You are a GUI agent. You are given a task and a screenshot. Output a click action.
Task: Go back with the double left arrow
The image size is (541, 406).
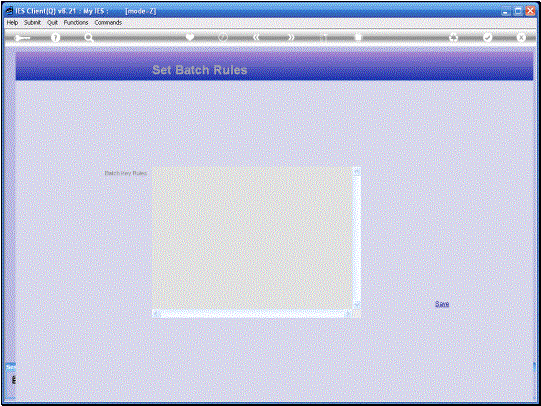click(x=256, y=38)
